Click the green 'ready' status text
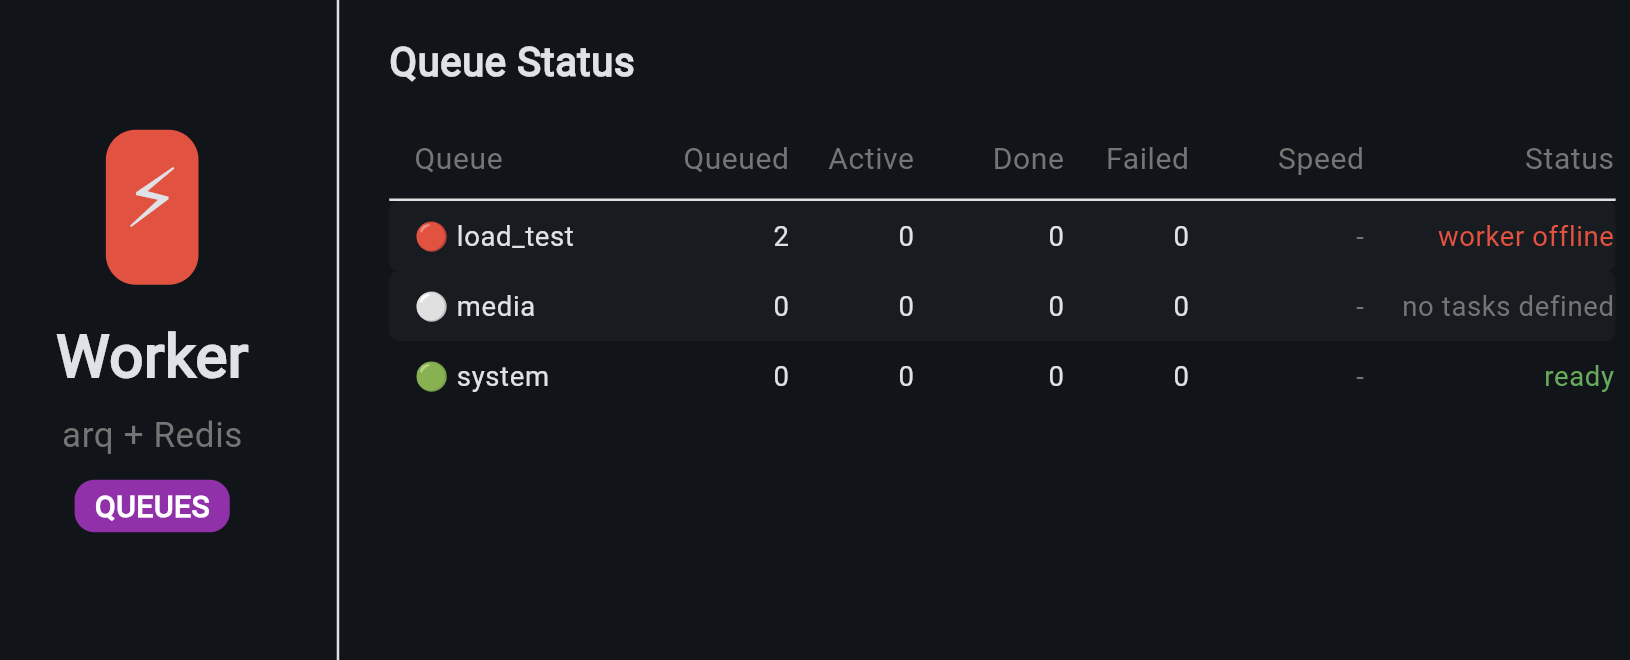The width and height of the screenshot is (1630, 660). [x=1578, y=377]
